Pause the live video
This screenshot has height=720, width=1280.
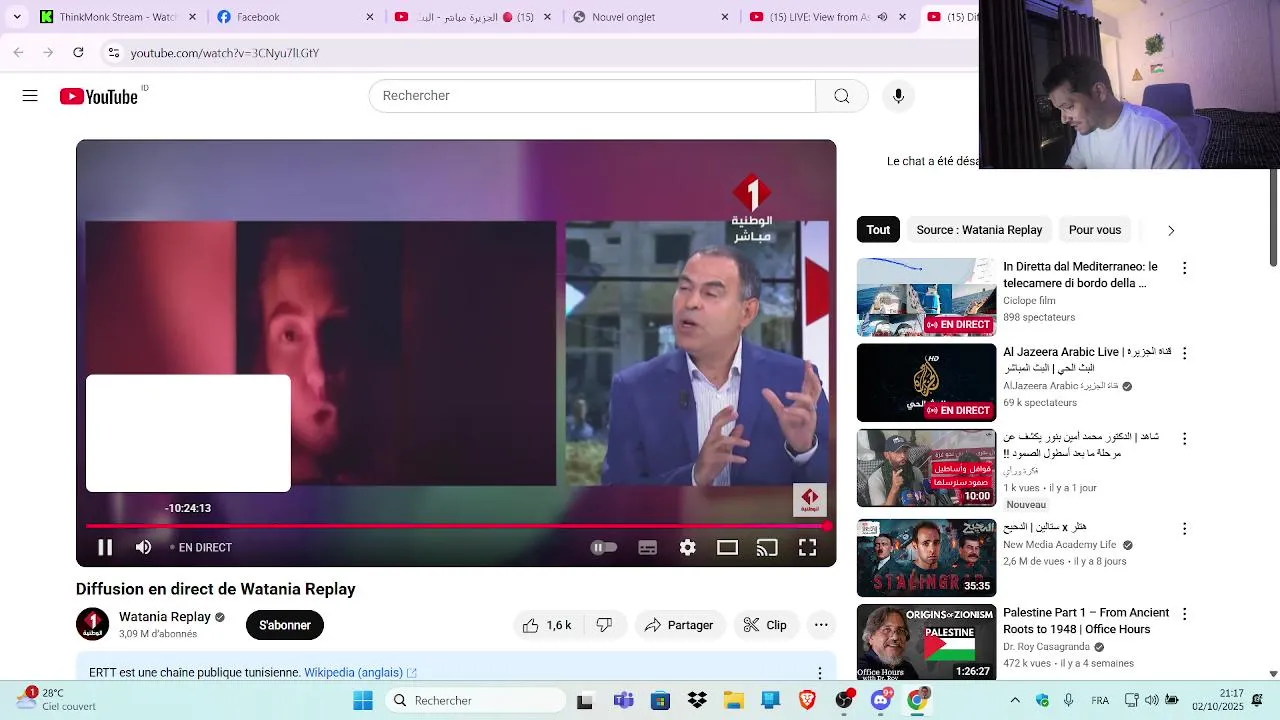pos(105,547)
